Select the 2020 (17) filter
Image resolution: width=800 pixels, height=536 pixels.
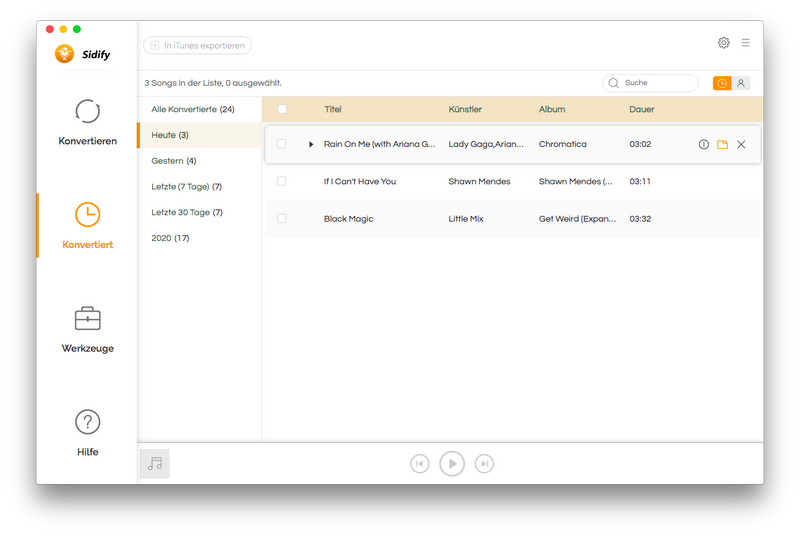point(199,238)
